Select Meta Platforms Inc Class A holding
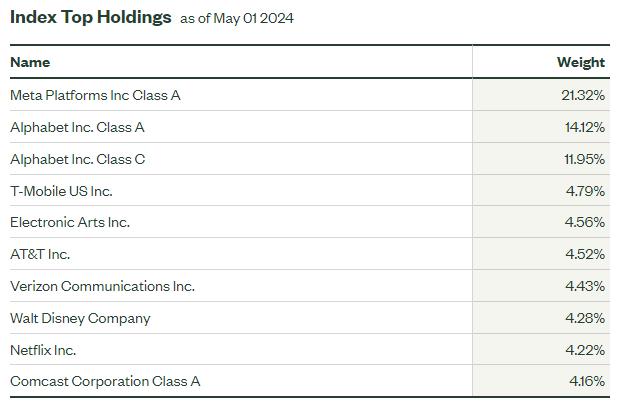Viewport: 628px width, 420px height. [x=95, y=95]
